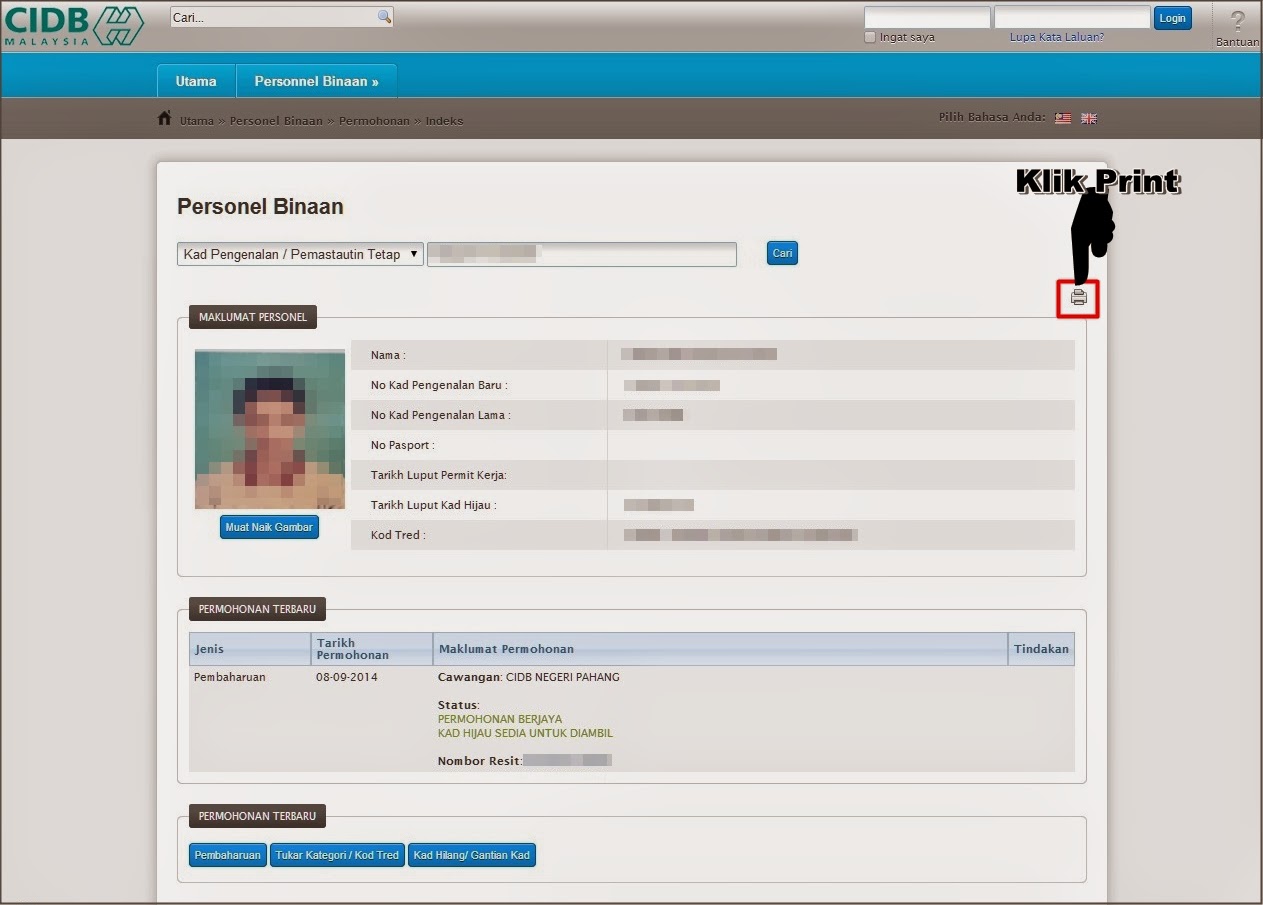Screen dimensions: 1263x905
Task: Click the Nama field label
Action: click(388, 355)
